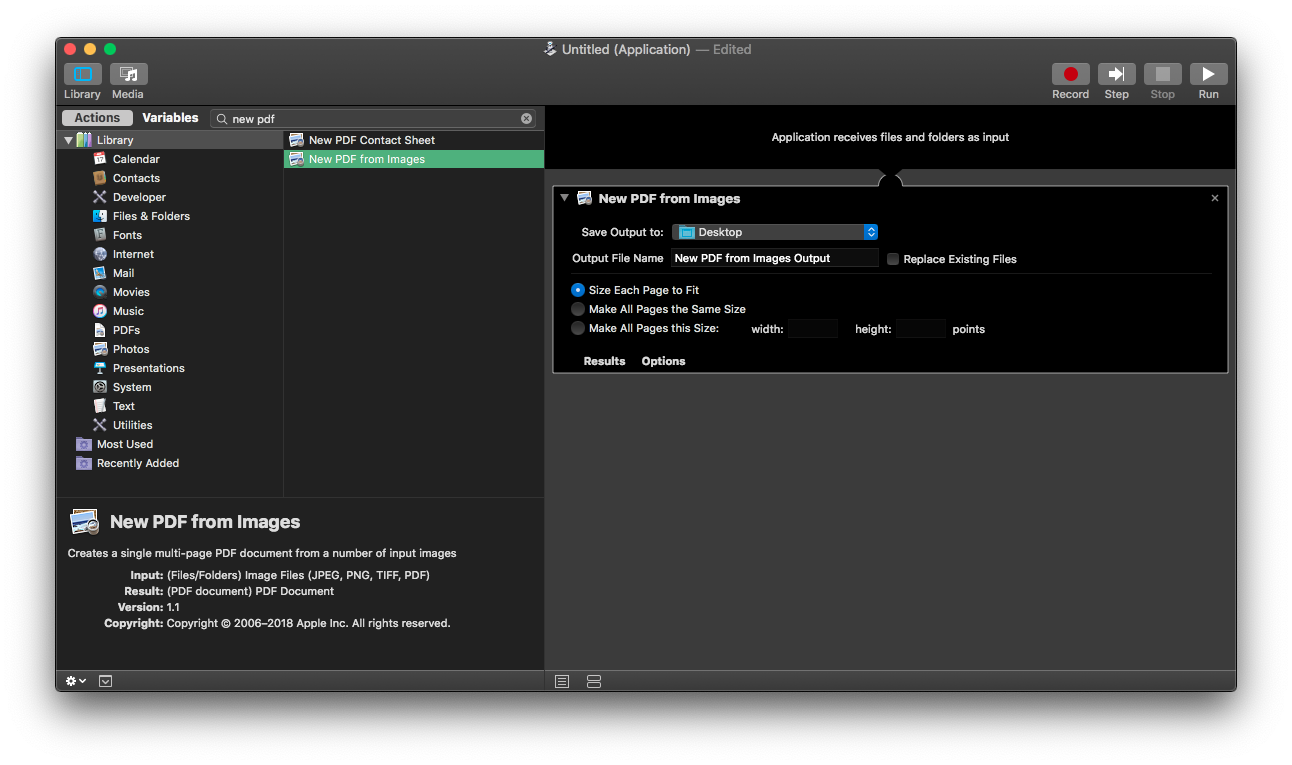This screenshot has width=1292, height=765.
Task: Select the Mail category icon
Action: [100, 273]
